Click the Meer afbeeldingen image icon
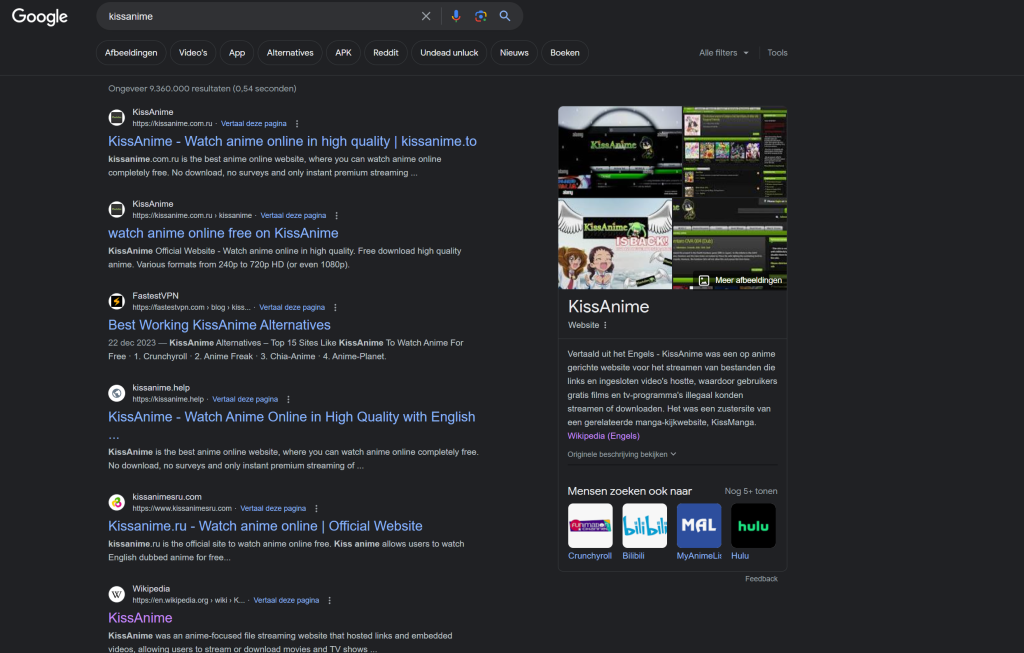Screen dimensions: 1024x653 tap(703, 280)
